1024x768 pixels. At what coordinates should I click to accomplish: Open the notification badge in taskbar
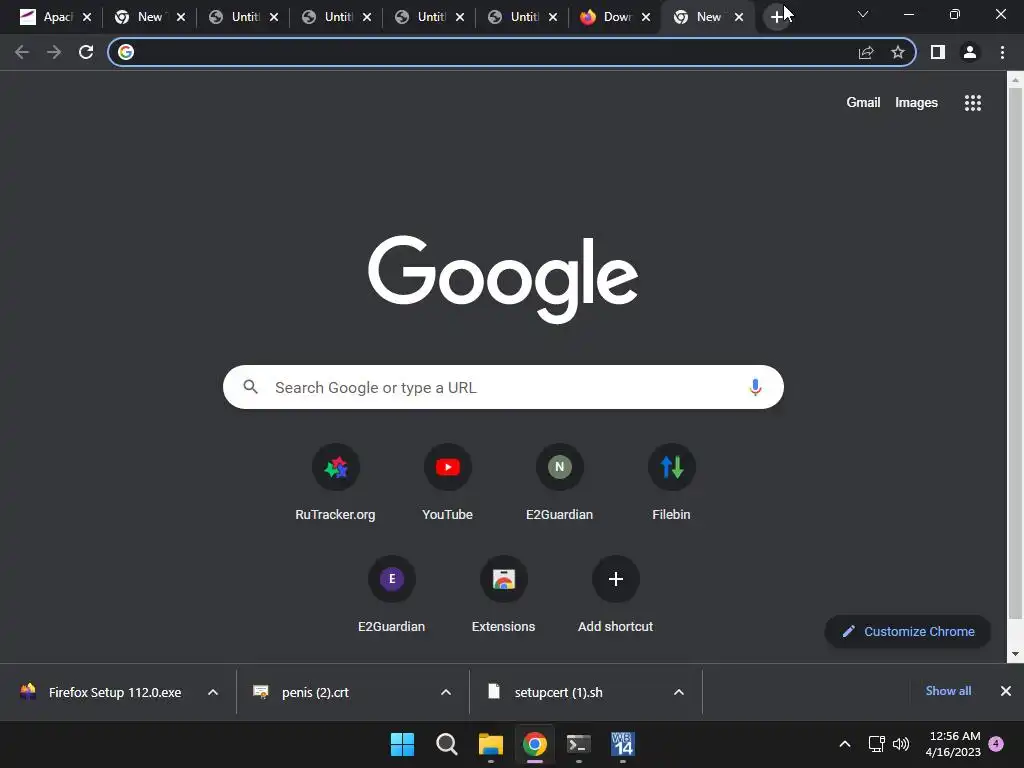pos(996,744)
